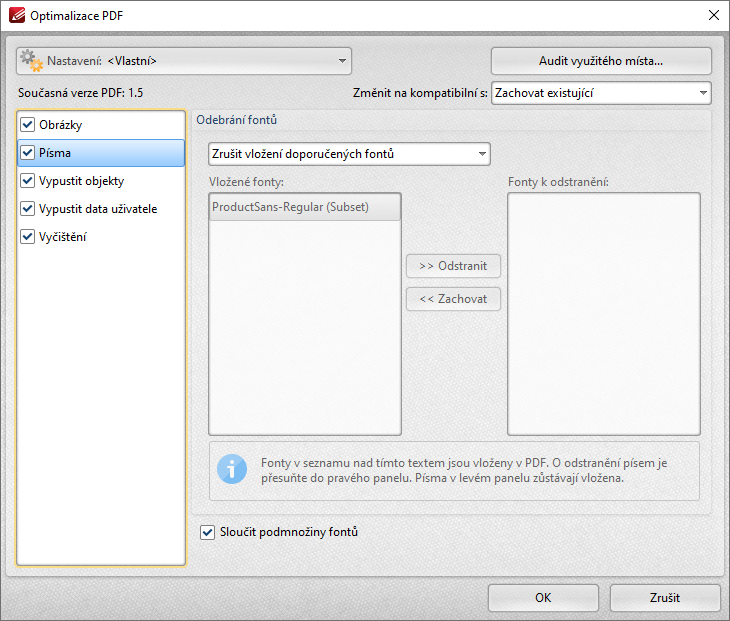Open Zrušit vložení doporučených fontů dropdown
The width and height of the screenshot is (730, 621).
pos(349,154)
